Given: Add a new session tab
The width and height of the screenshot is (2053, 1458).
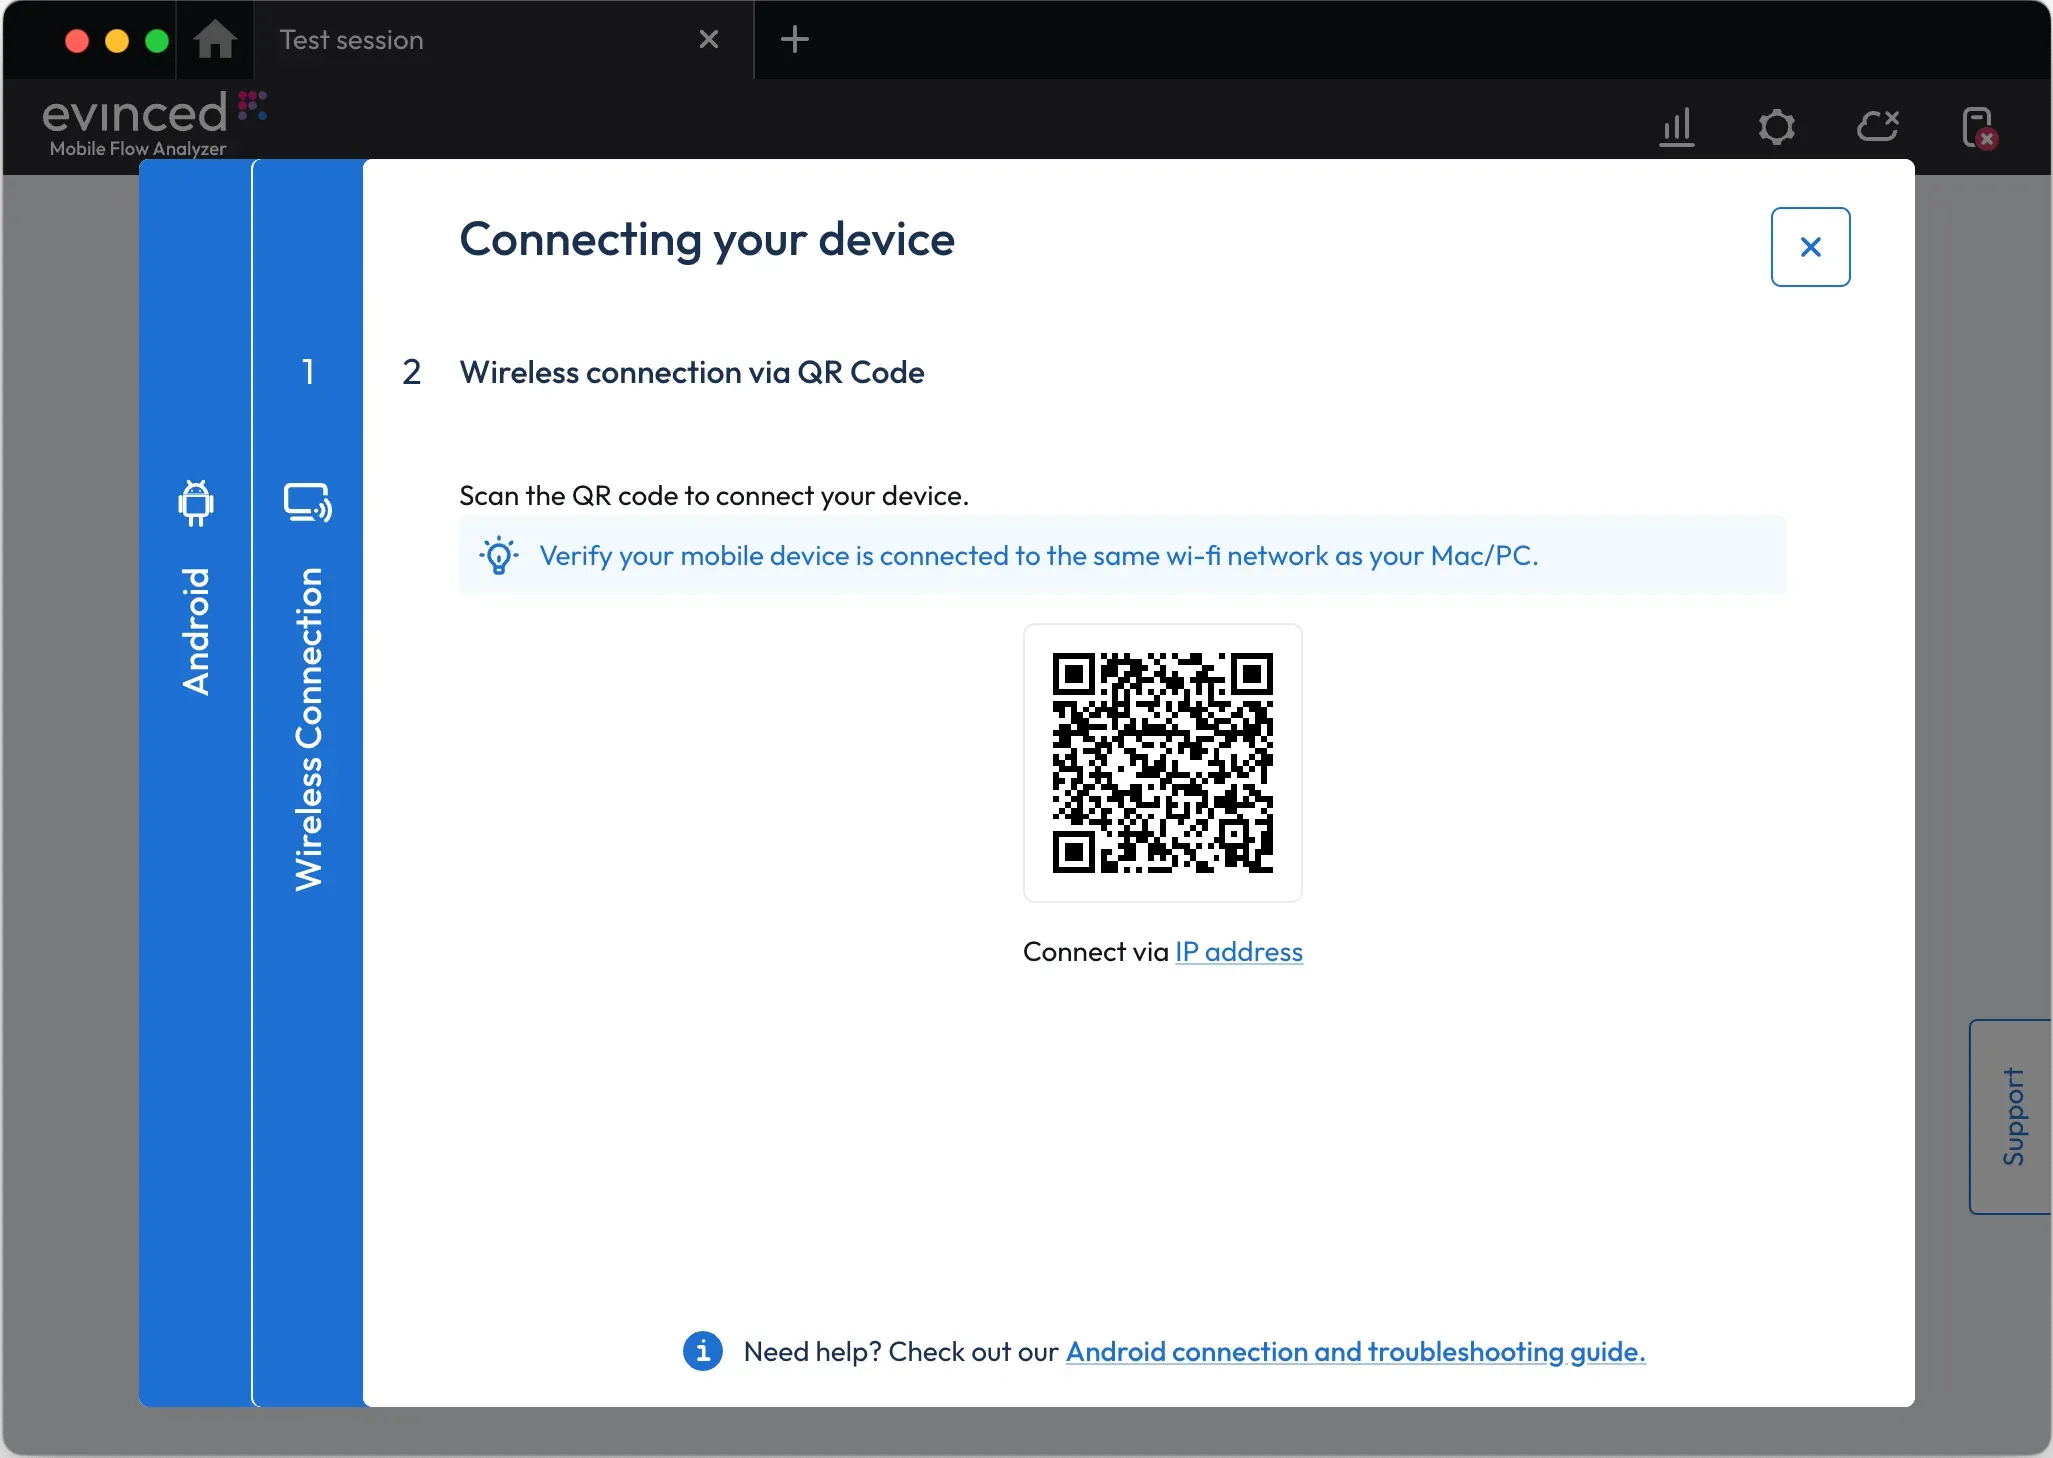Looking at the screenshot, I should [794, 40].
